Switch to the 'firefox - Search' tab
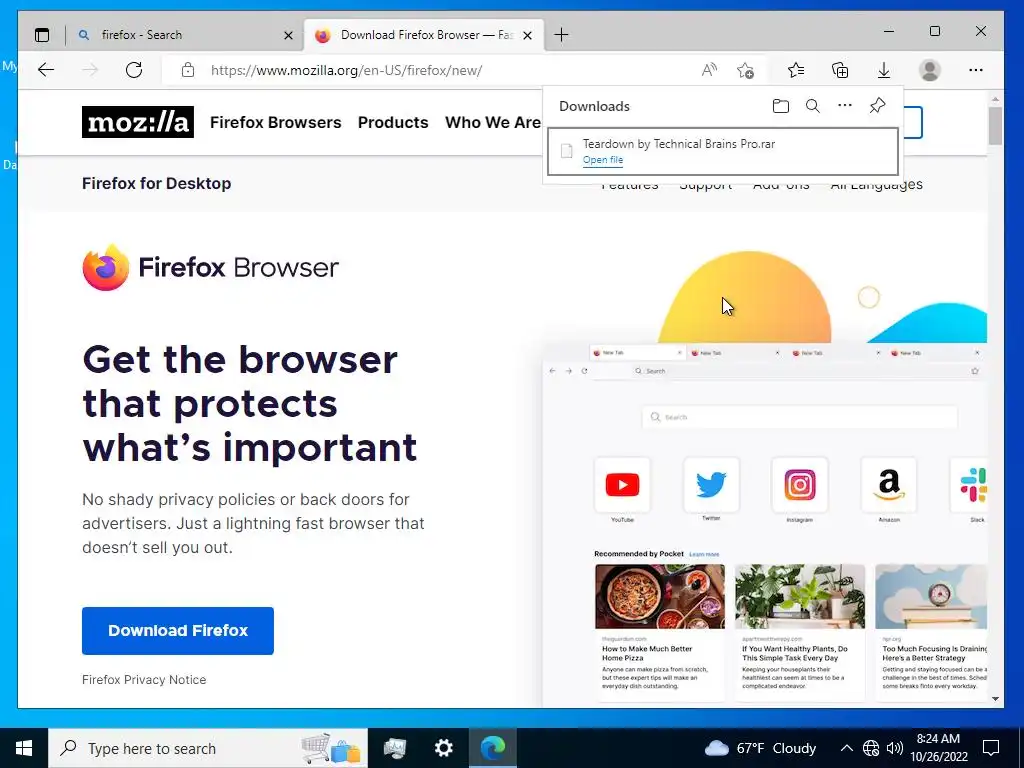 (184, 35)
